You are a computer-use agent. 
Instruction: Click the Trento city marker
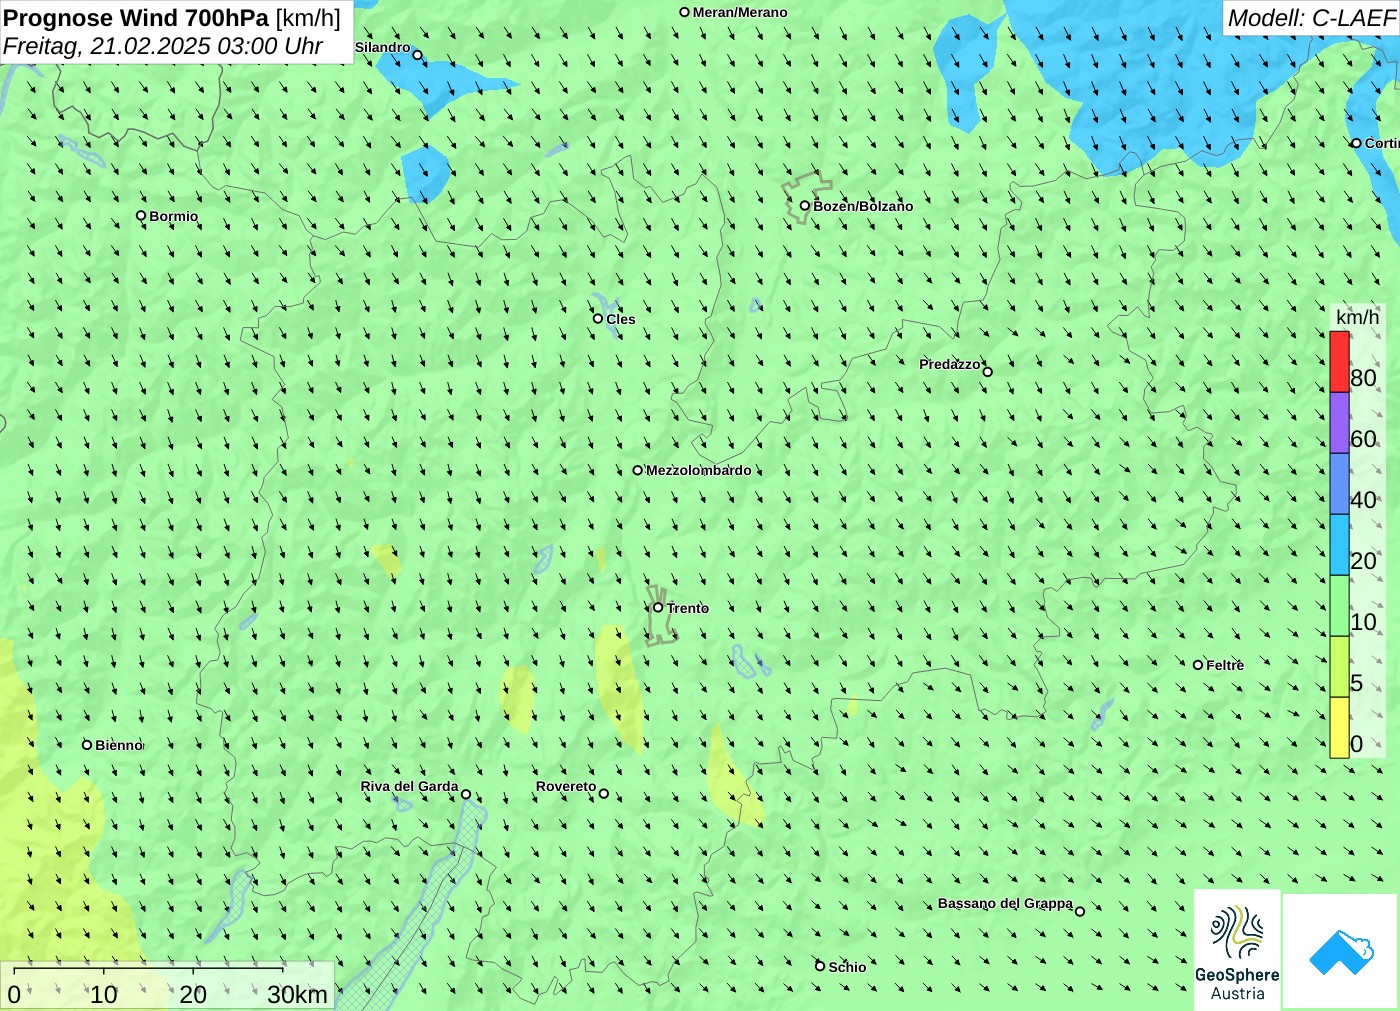point(658,607)
